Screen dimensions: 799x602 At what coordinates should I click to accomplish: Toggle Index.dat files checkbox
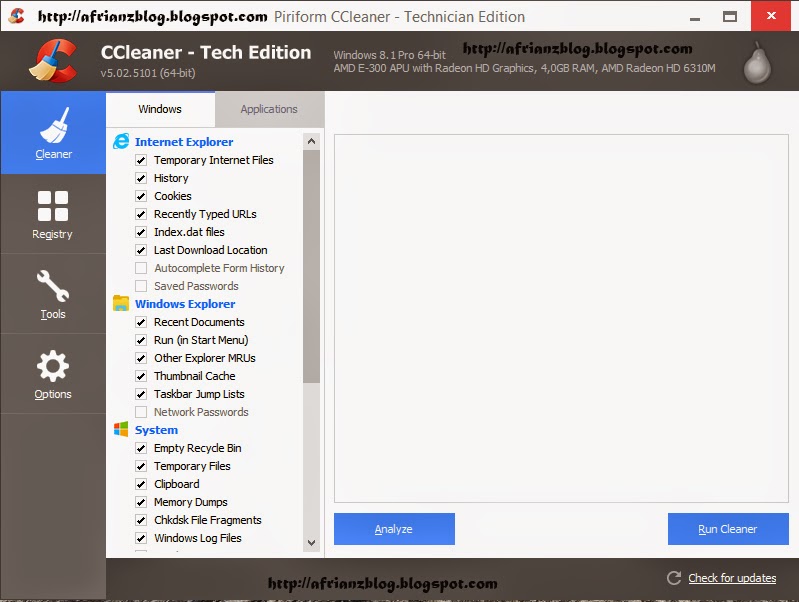(x=141, y=232)
